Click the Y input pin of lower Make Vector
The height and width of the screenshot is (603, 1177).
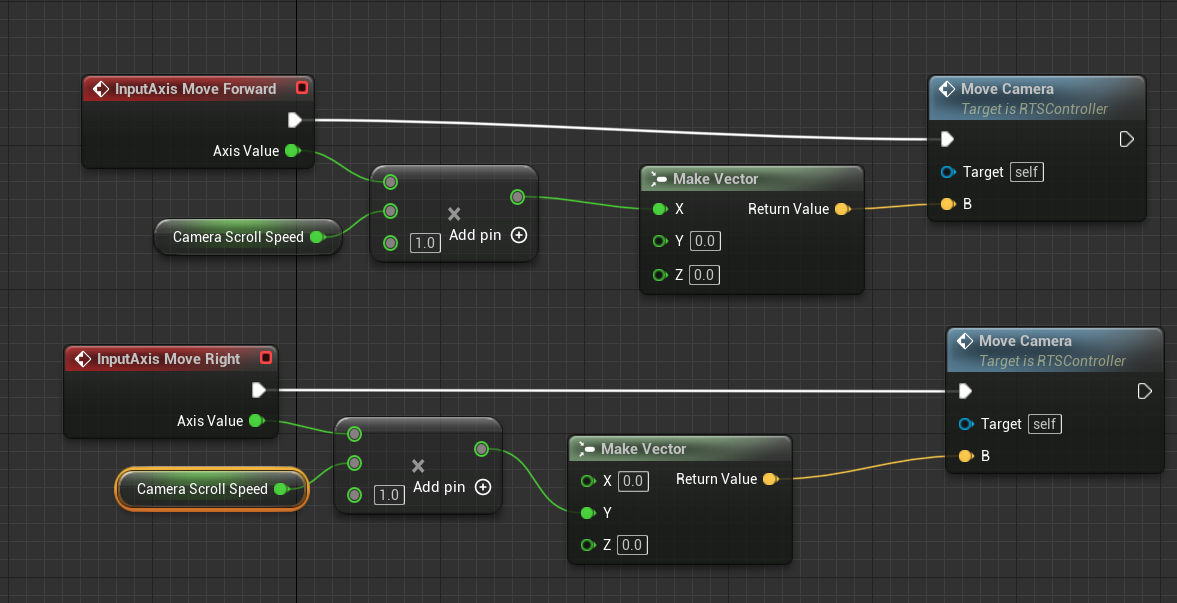pyautogui.click(x=588, y=513)
